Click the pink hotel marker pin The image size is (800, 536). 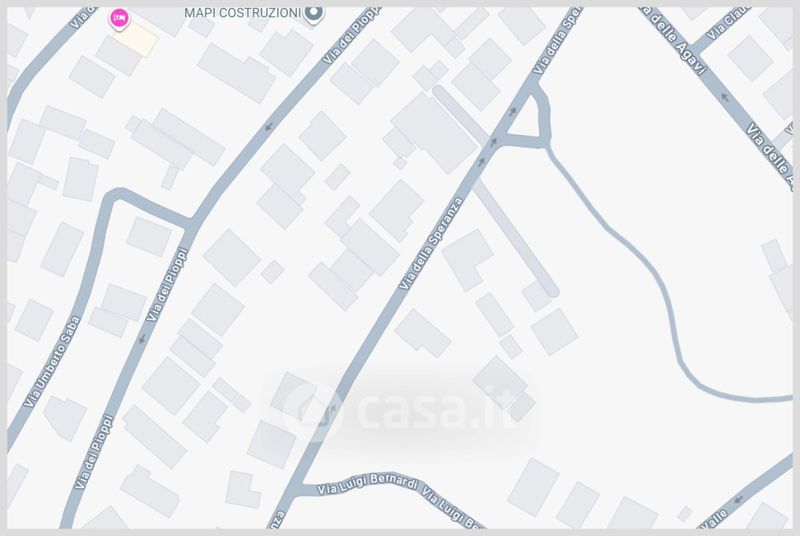[119, 19]
